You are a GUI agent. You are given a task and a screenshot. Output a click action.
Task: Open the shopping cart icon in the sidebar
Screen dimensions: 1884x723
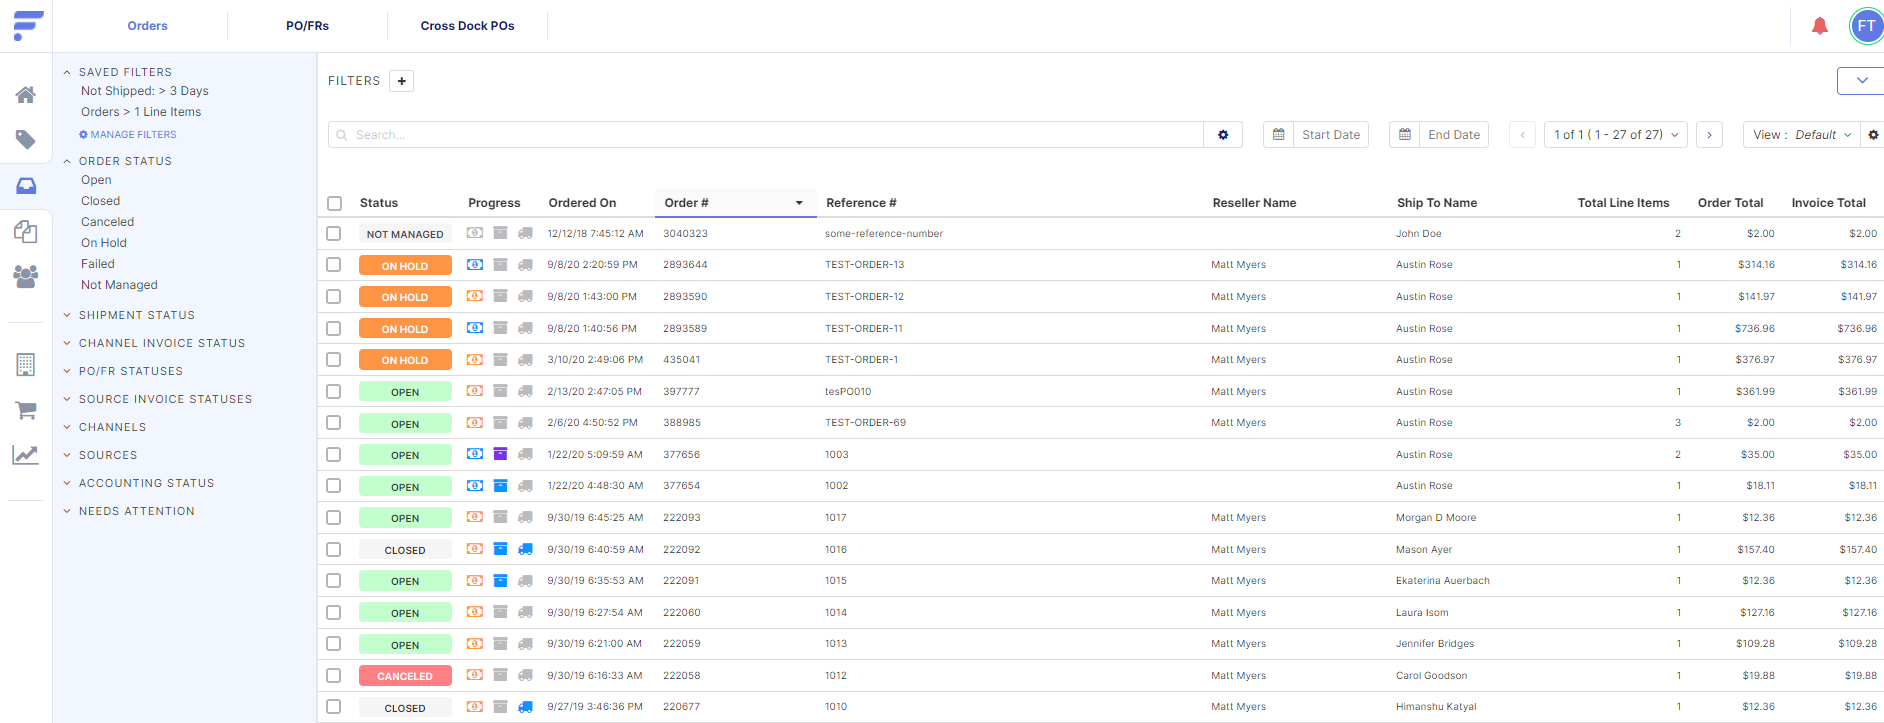[26, 410]
